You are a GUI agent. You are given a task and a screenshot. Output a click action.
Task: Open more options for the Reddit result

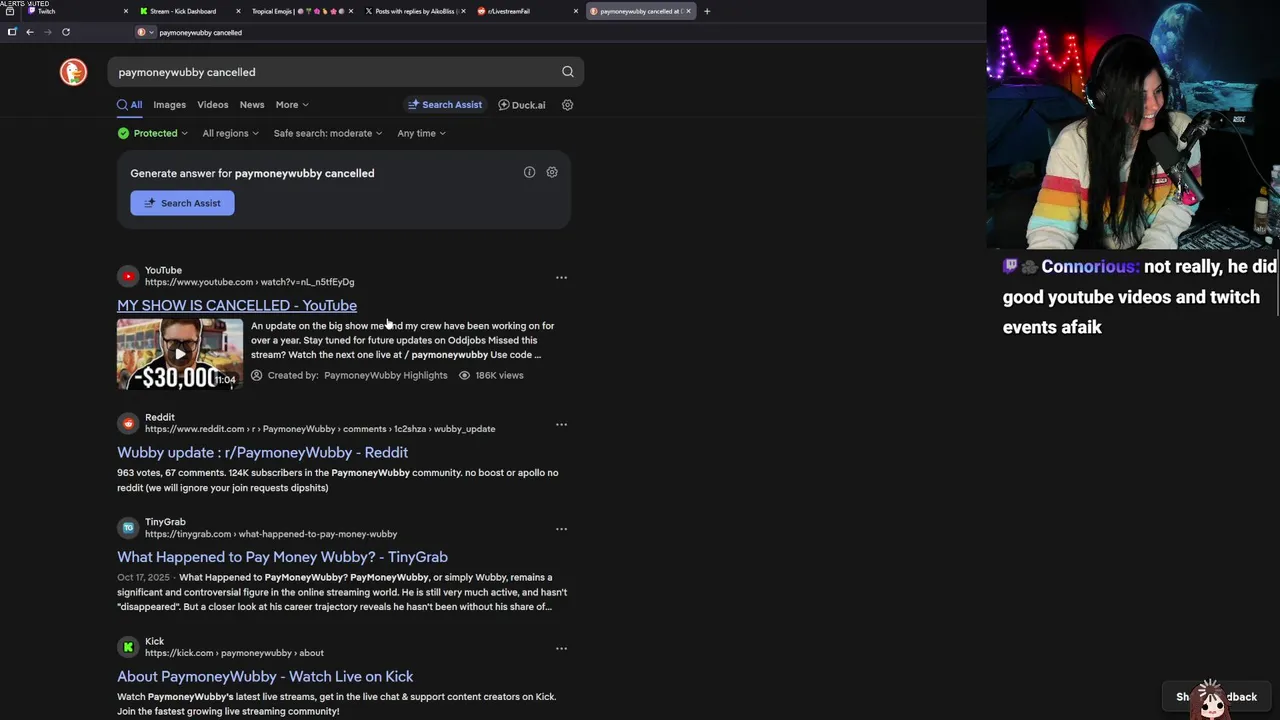coord(561,424)
